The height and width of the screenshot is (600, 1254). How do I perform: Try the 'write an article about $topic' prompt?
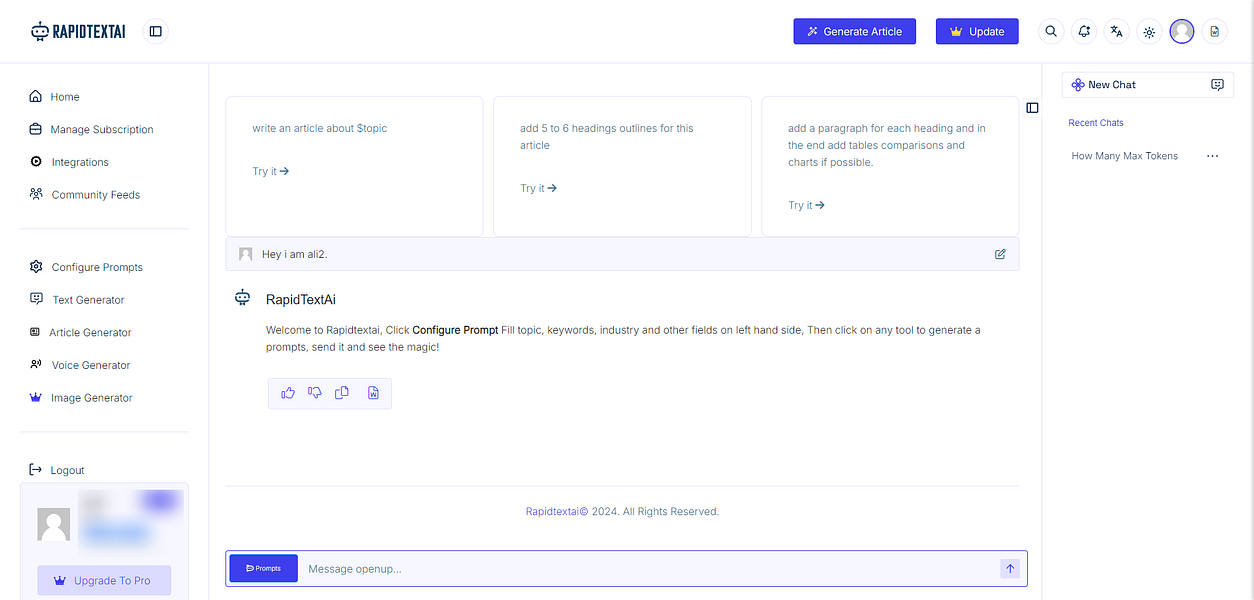(x=271, y=171)
